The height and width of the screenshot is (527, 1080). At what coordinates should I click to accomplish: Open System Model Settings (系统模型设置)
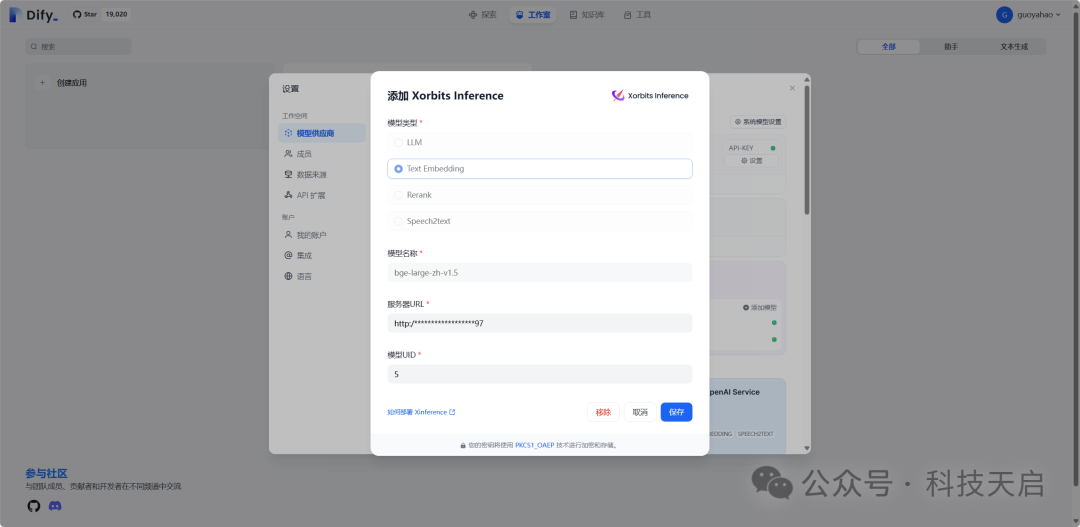pyautogui.click(x=758, y=122)
